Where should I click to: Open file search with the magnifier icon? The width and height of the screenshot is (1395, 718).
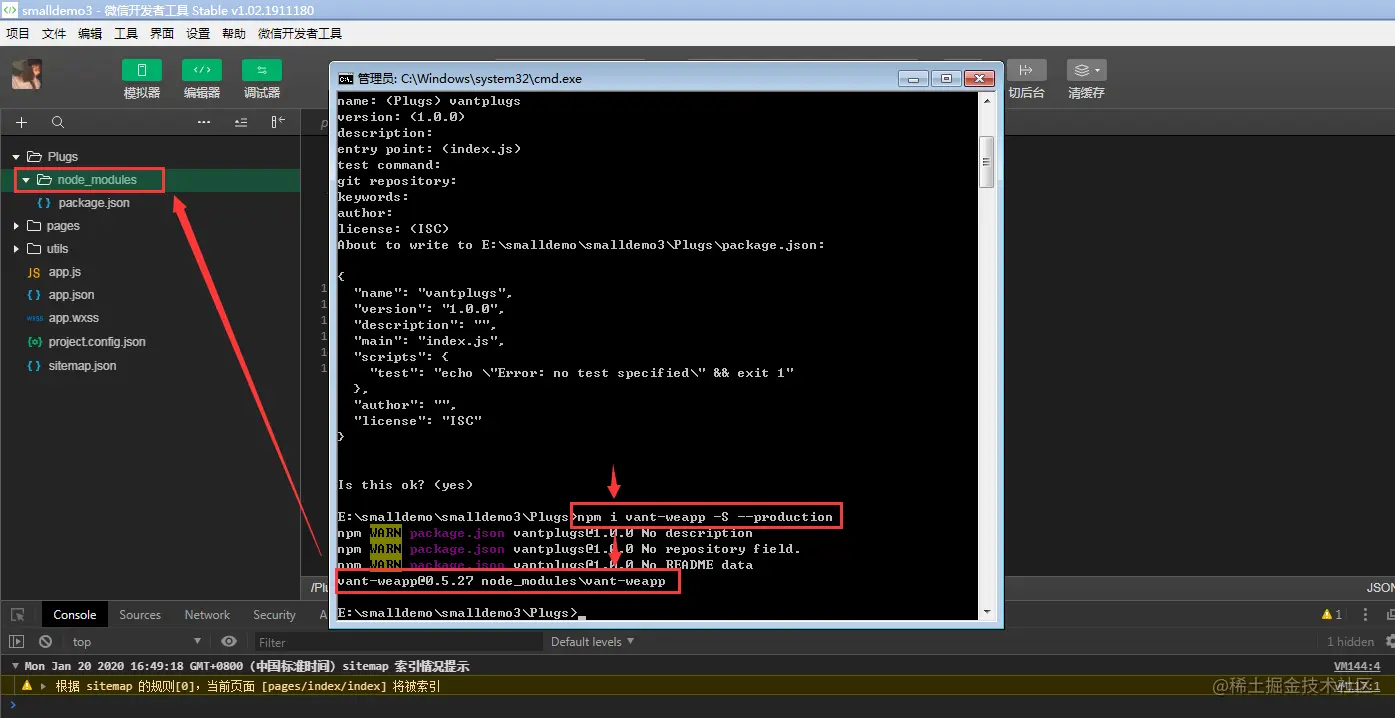pyautogui.click(x=58, y=122)
